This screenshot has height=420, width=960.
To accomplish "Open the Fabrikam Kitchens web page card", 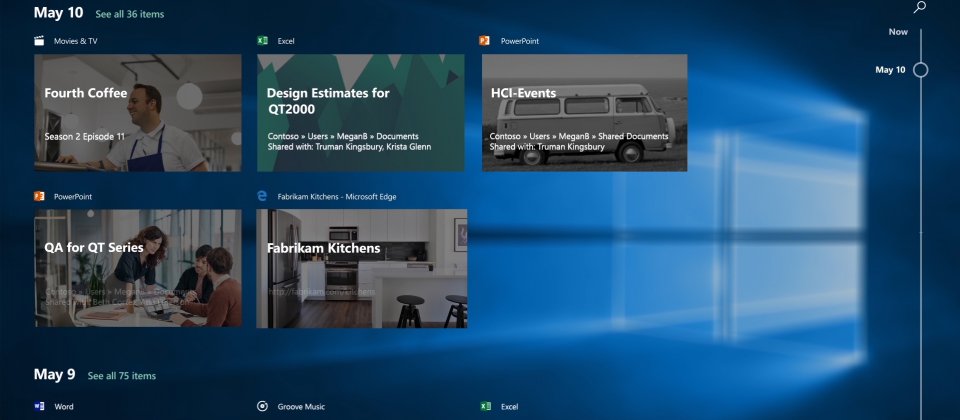I will (362, 268).
